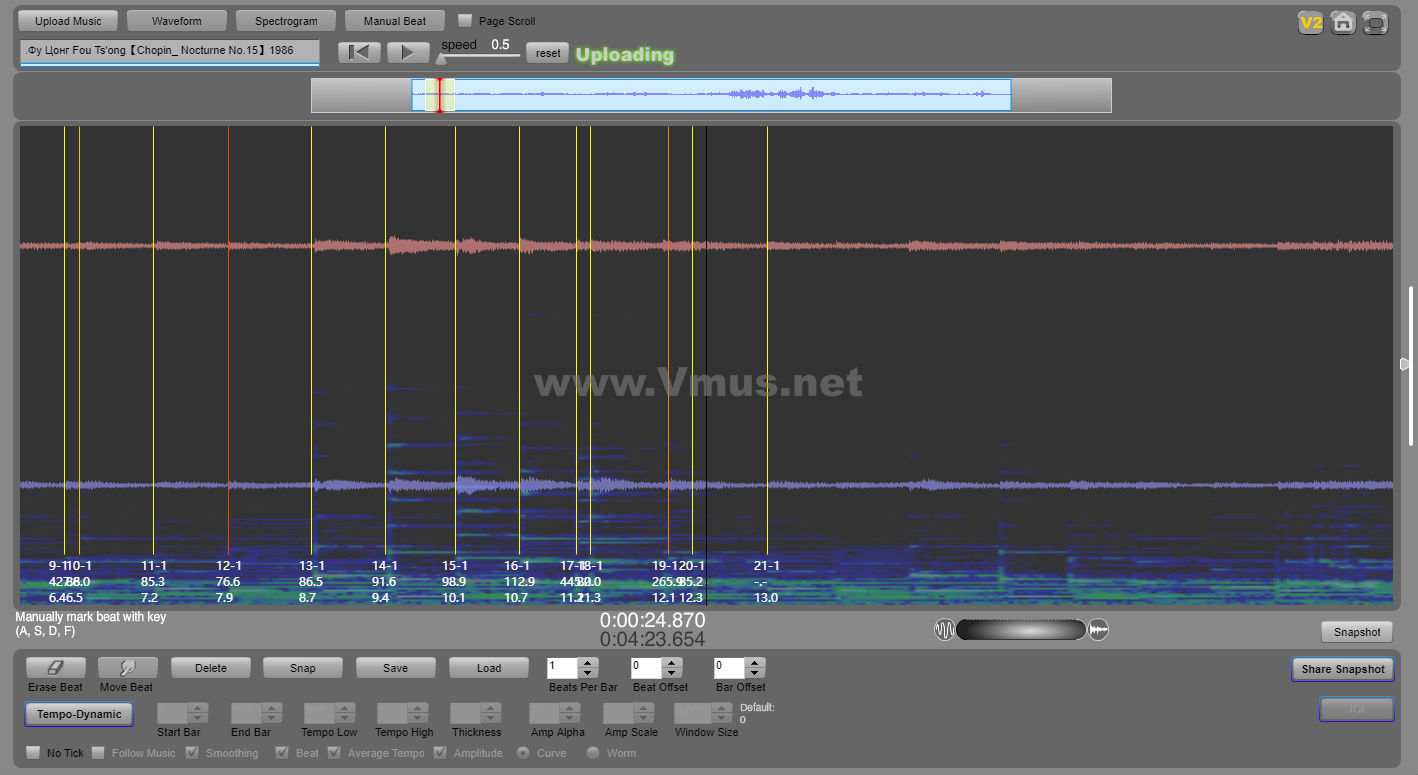The image size is (1418, 775).
Task: Switch to Spectrogram view
Action: tap(286, 21)
